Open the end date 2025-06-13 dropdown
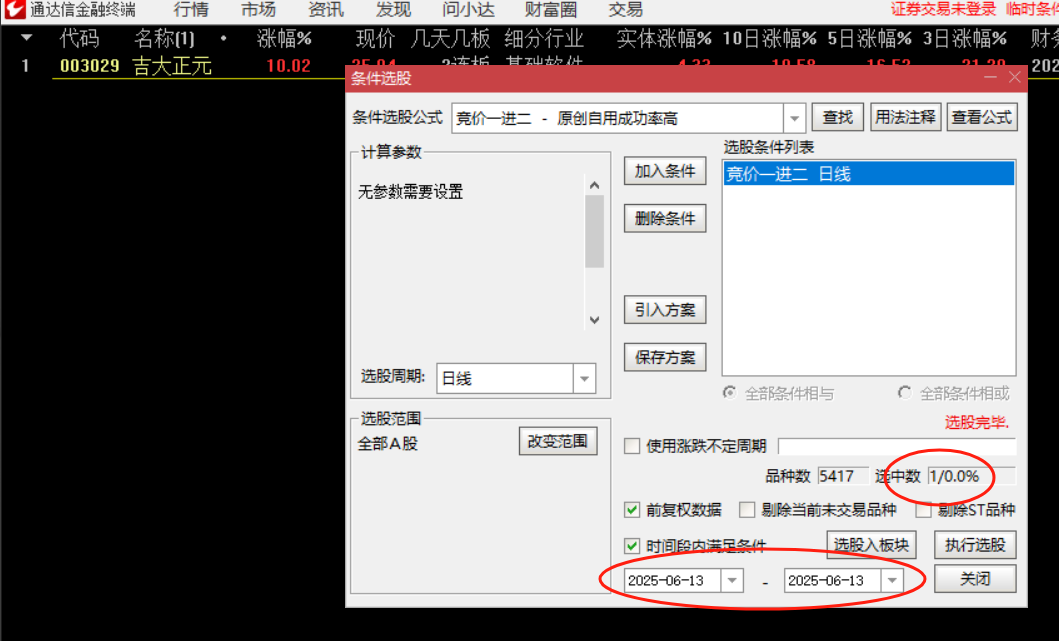Screen dimensions: 1059x641 (x=892, y=579)
